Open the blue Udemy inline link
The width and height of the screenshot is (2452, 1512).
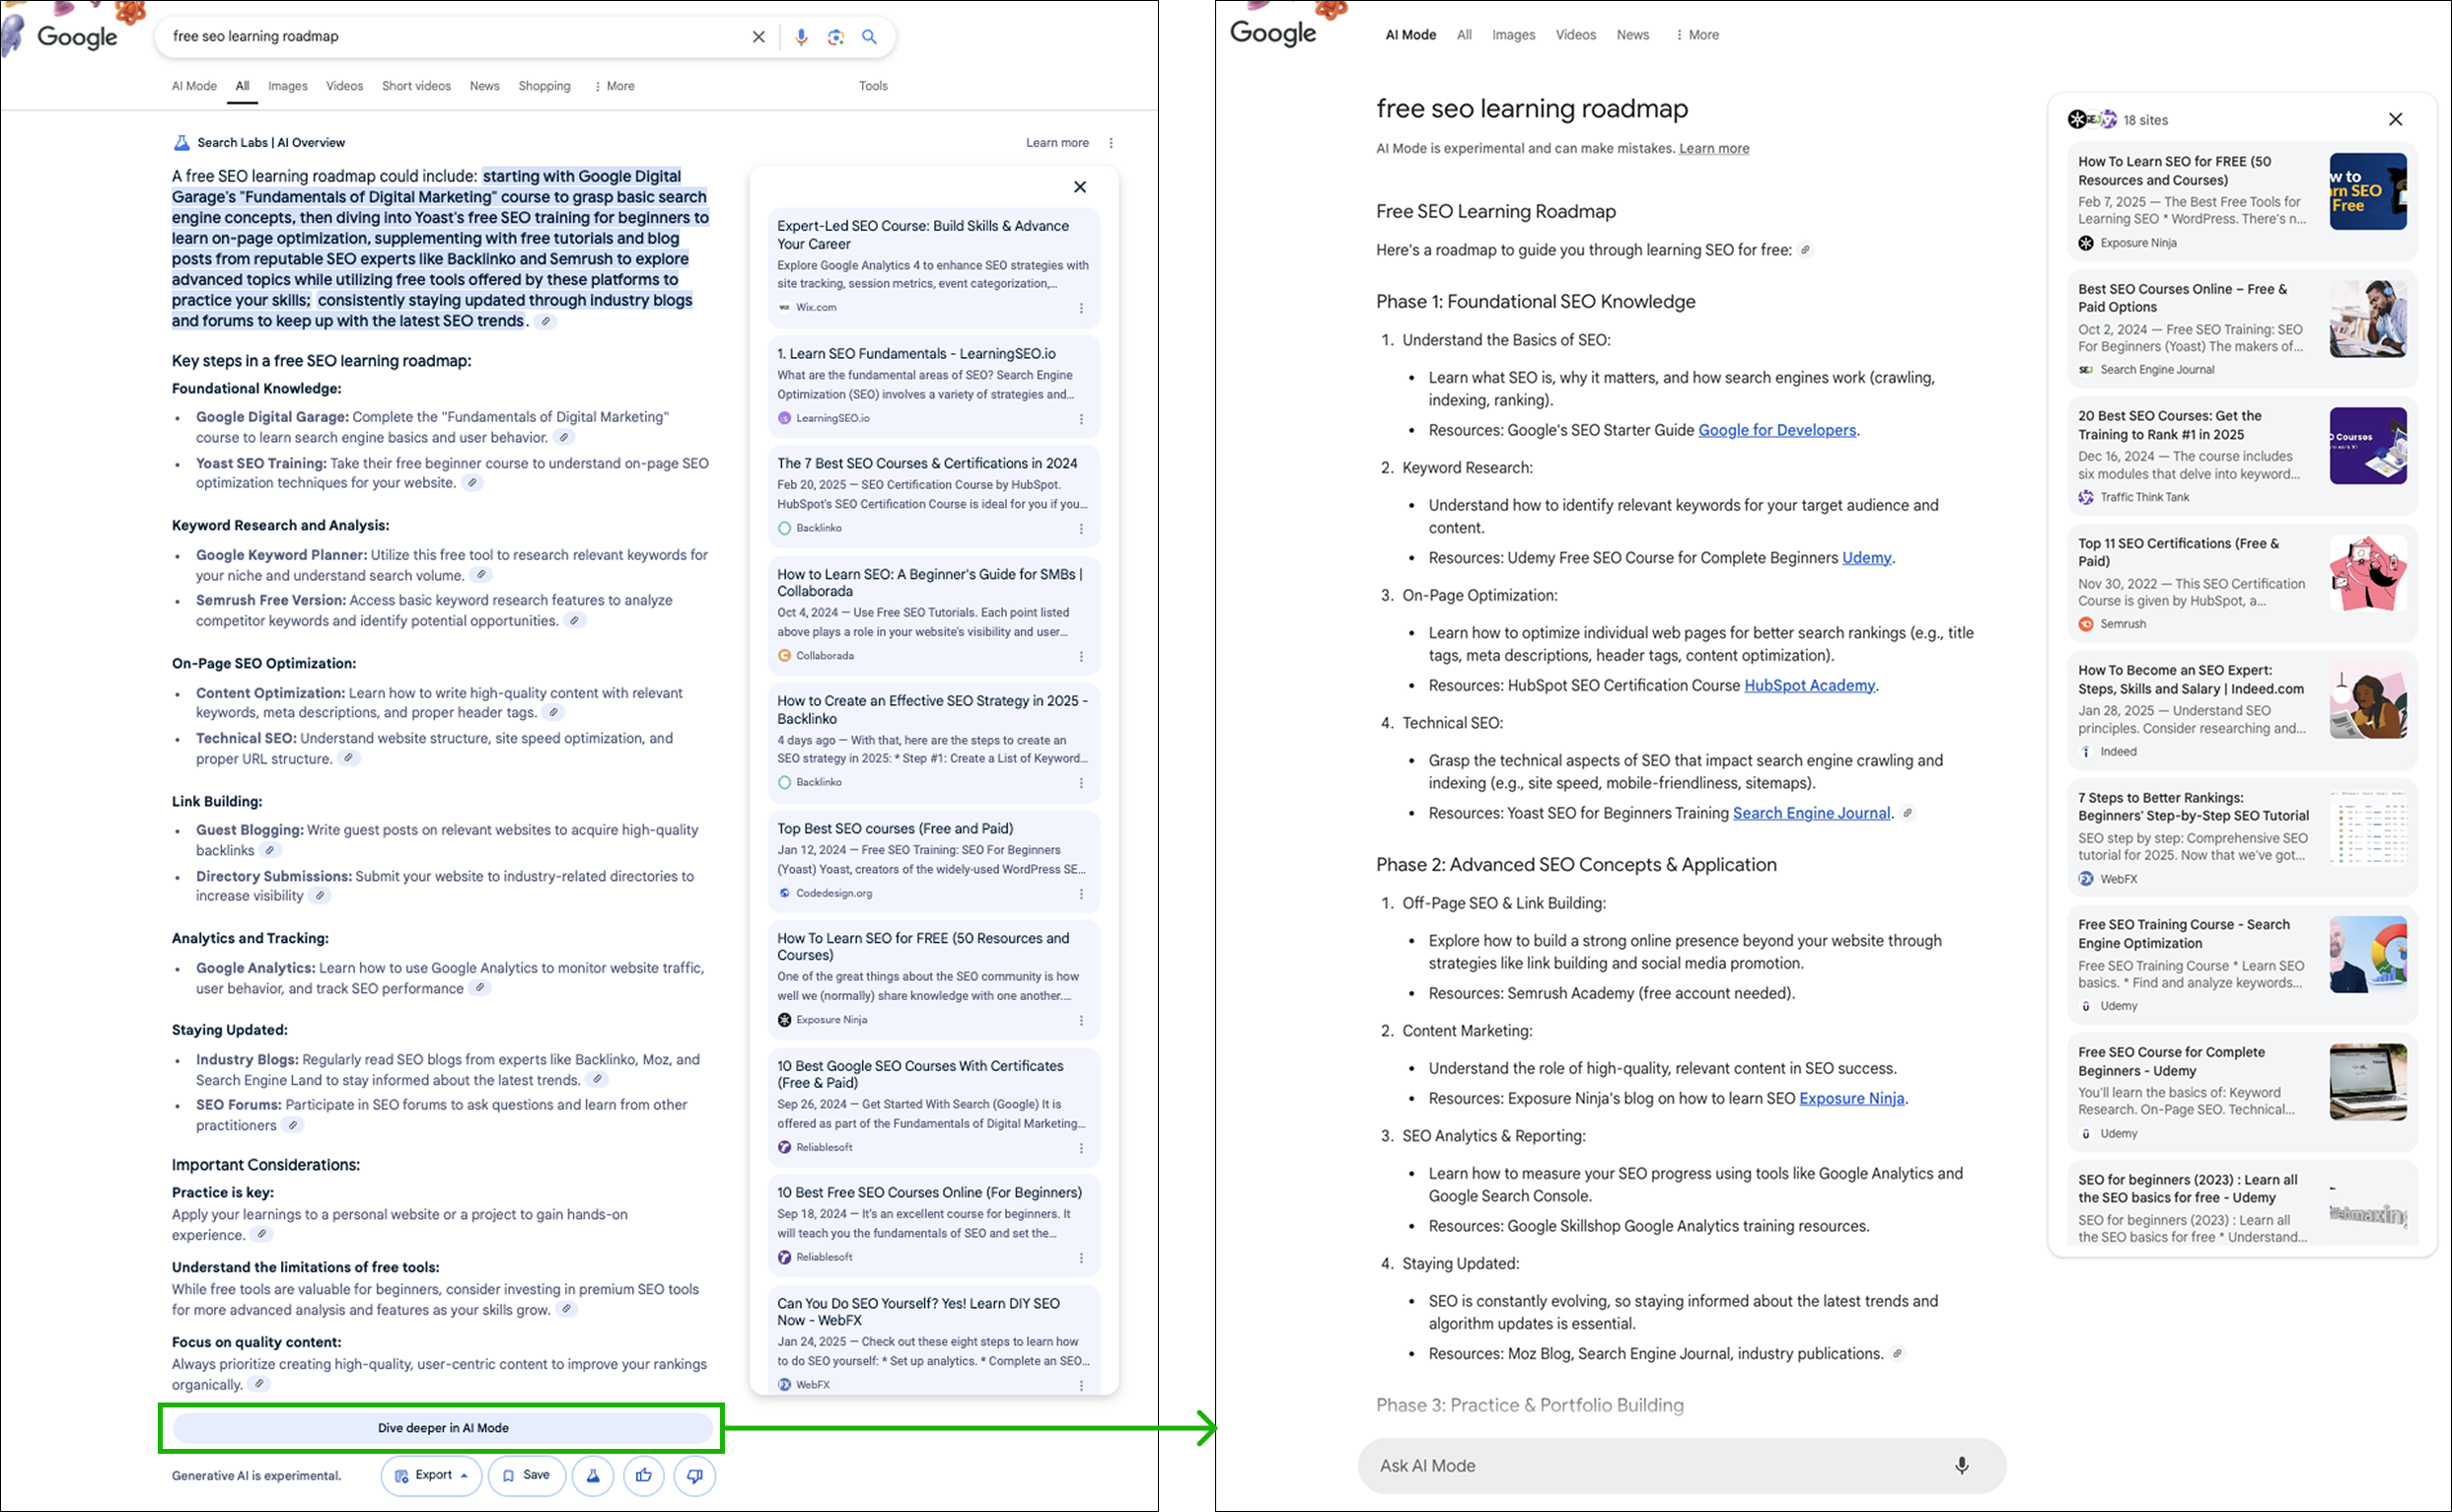(1866, 558)
